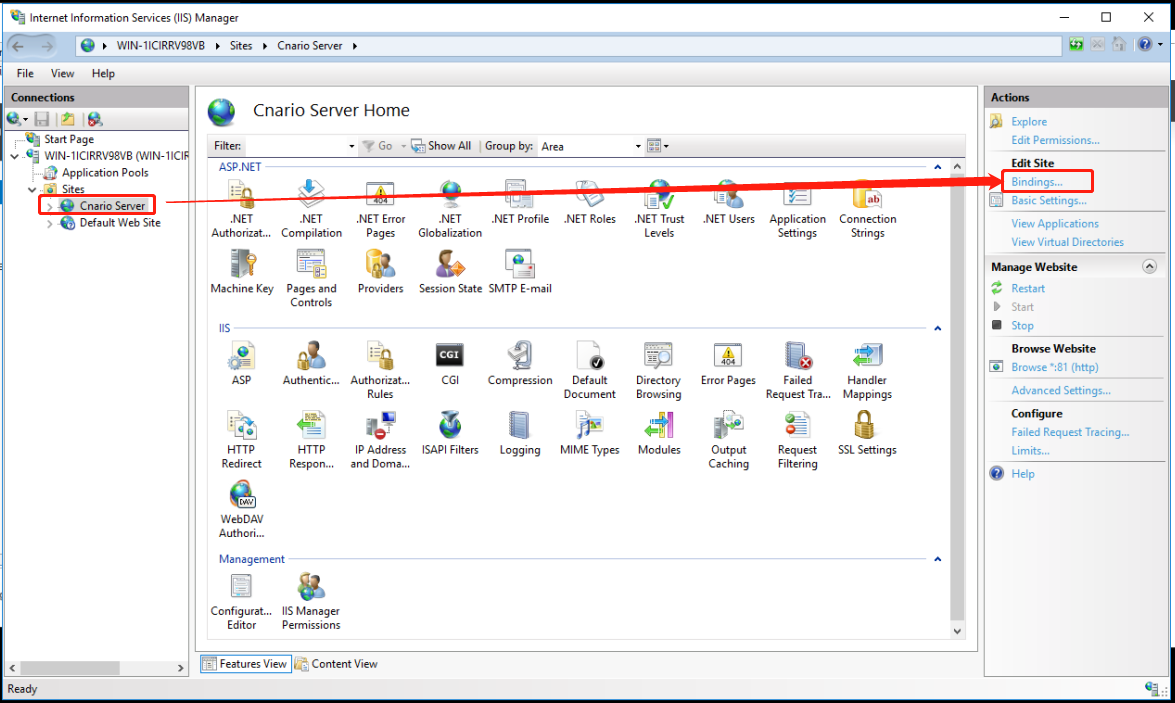Open the Group by Area dropdown
The height and width of the screenshot is (703, 1175).
coord(637,146)
